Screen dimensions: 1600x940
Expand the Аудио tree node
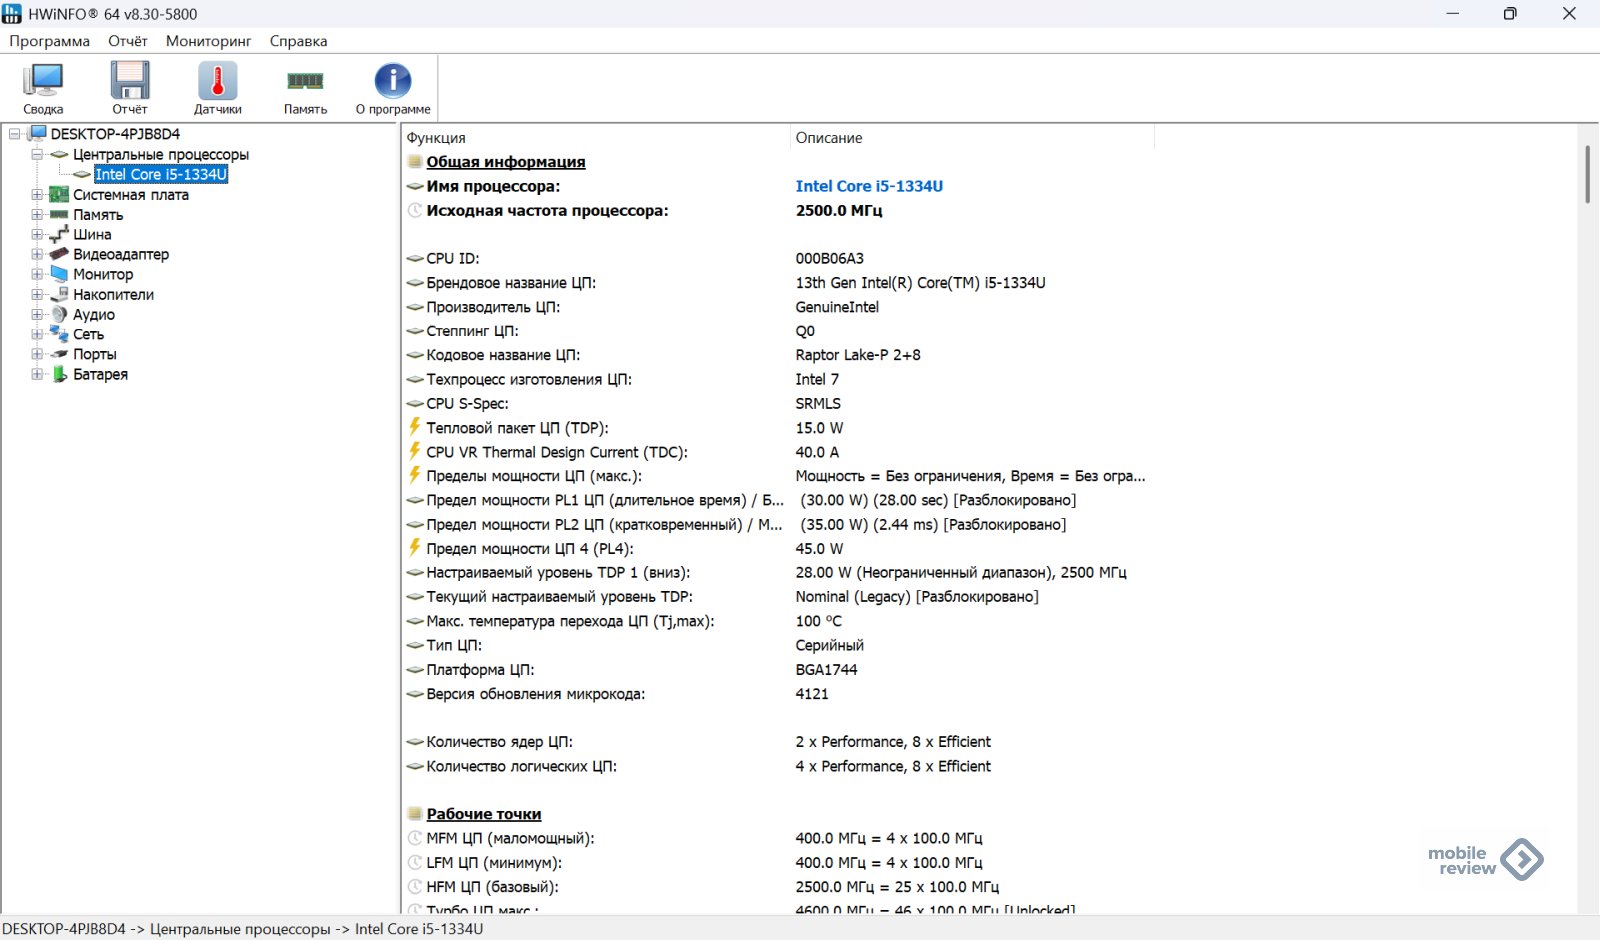point(37,315)
